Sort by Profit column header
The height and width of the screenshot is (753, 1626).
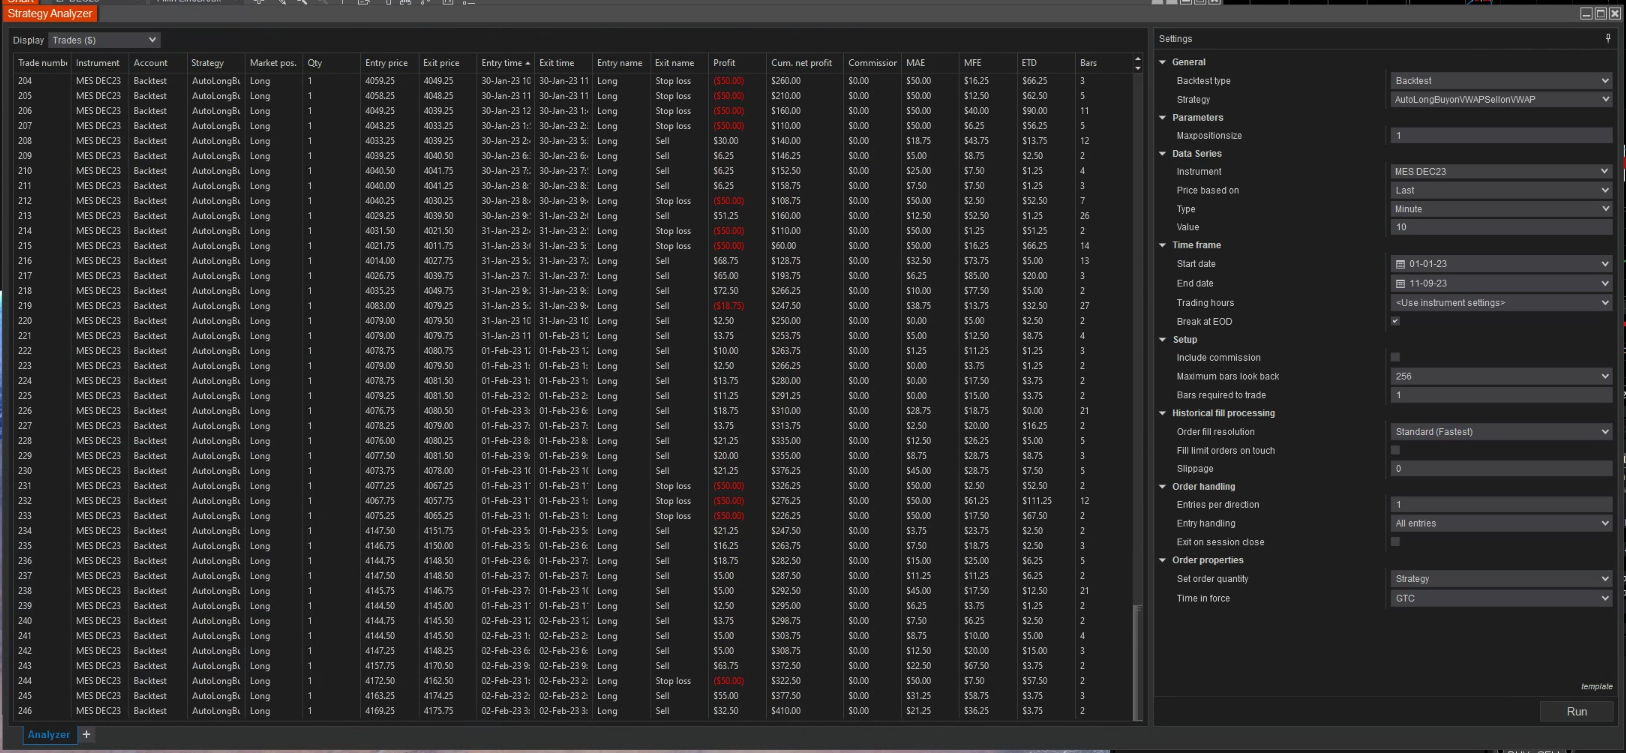[x=737, y=63]
